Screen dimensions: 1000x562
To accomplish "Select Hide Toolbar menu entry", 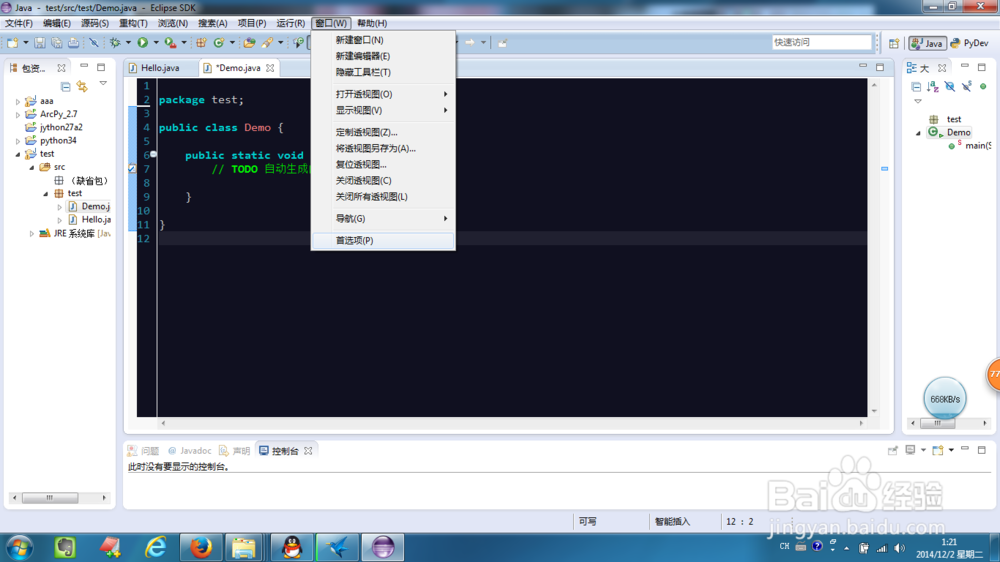I will point(383,72).
